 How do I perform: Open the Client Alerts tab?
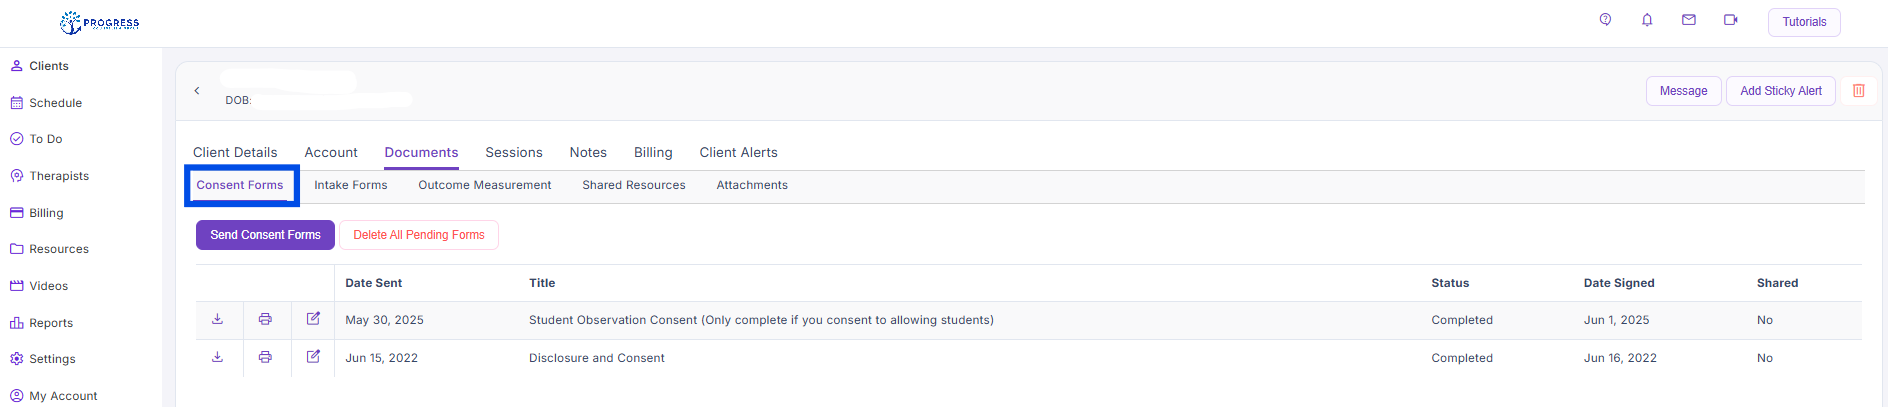click(738, 152)
